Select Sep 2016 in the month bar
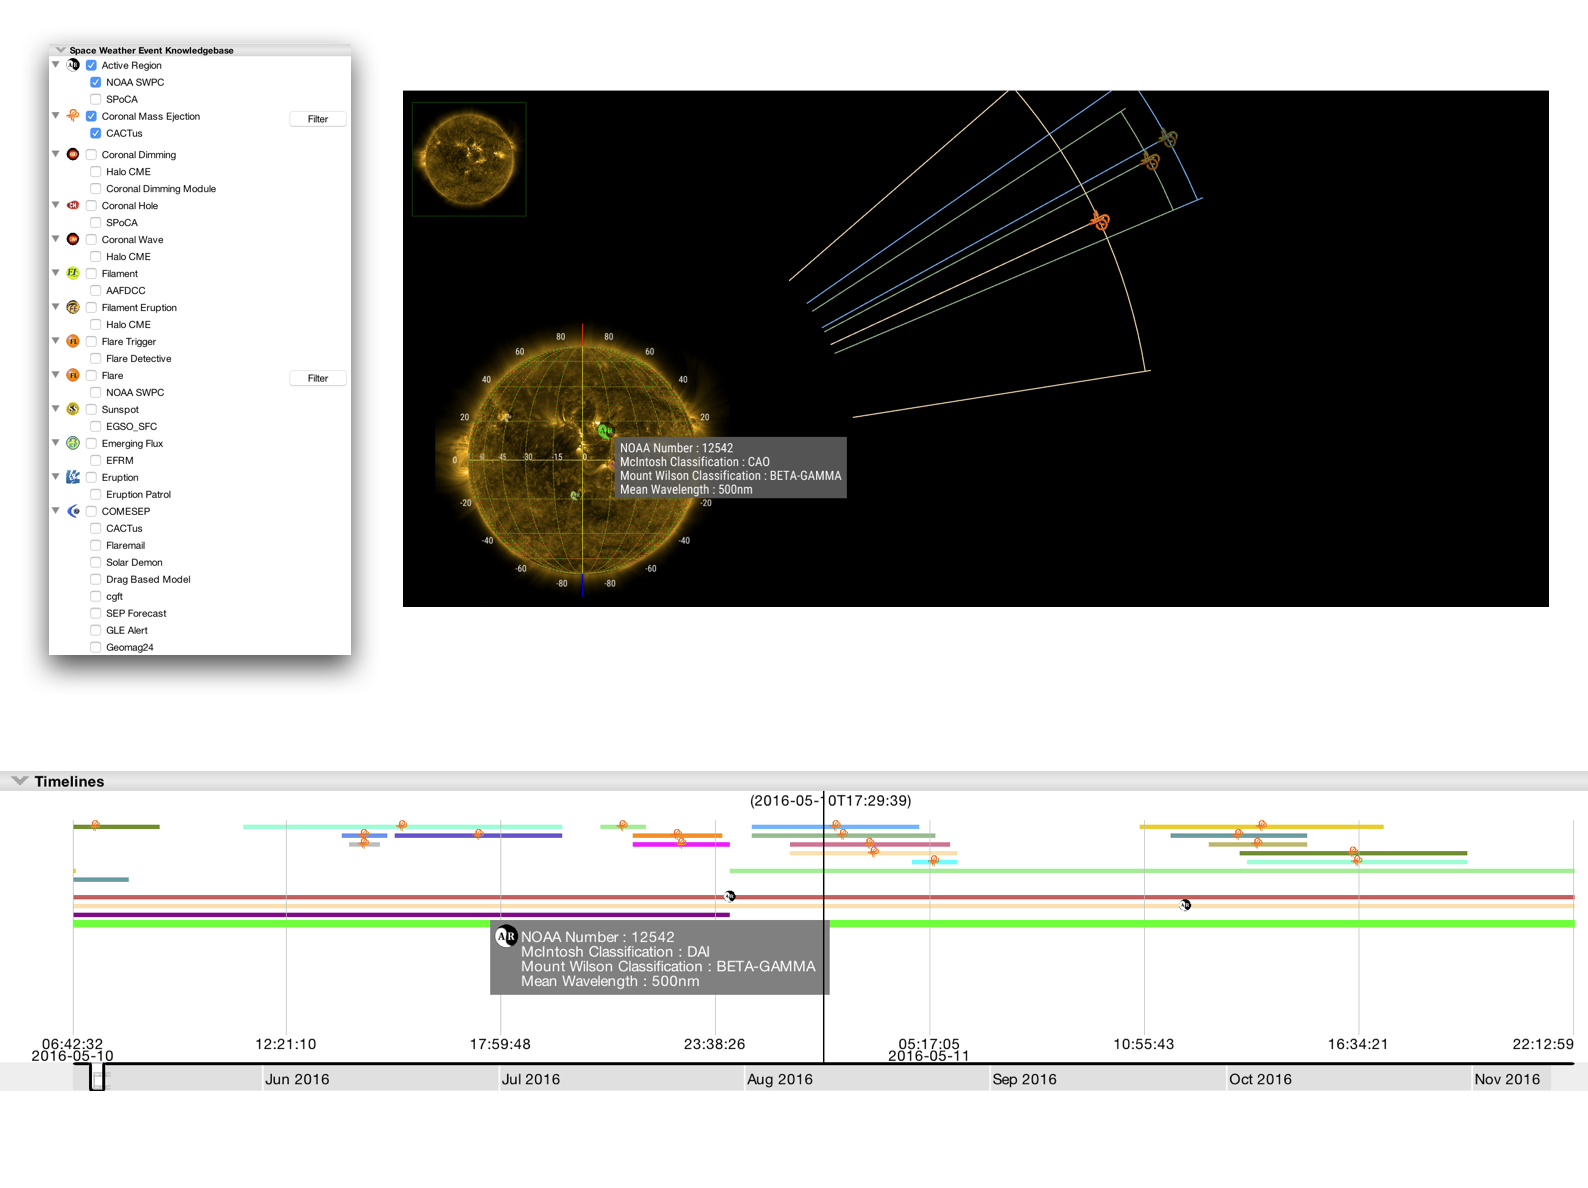This screenshot has width=1588, height=1188. [1024, 1079]
